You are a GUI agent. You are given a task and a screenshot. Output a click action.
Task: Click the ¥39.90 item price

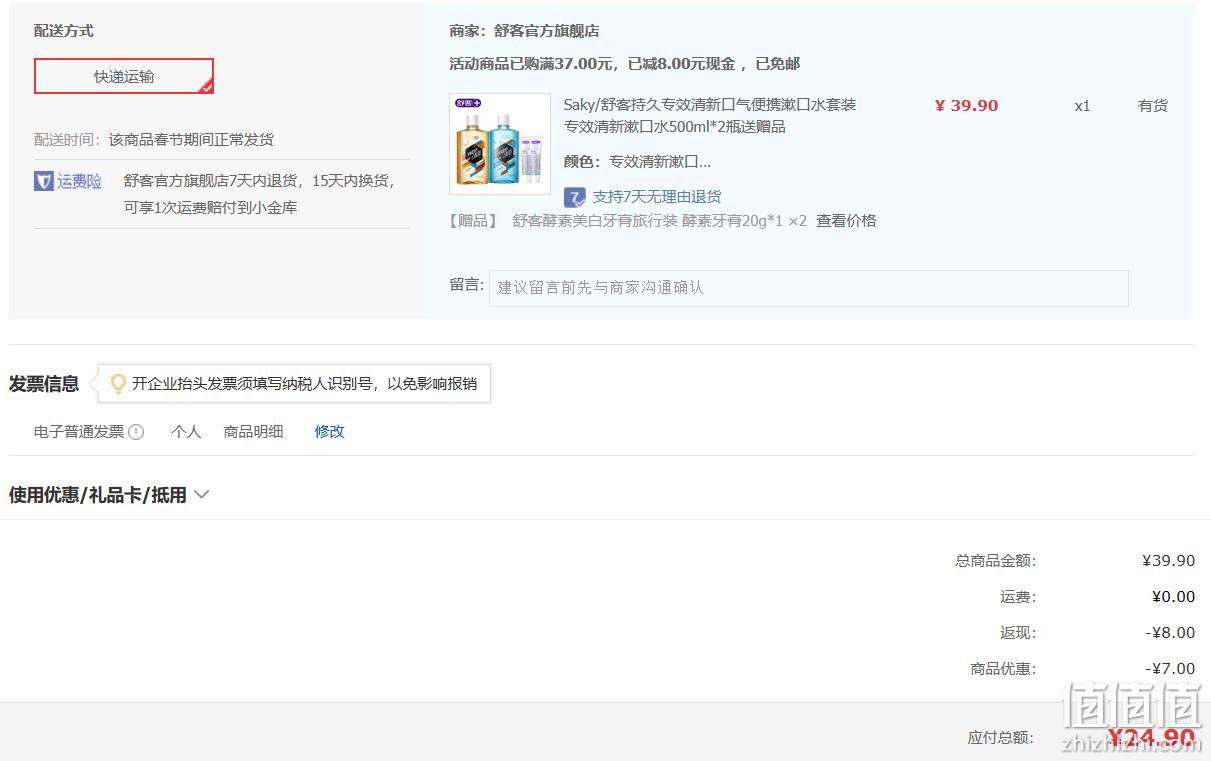(x=966, y=106)
